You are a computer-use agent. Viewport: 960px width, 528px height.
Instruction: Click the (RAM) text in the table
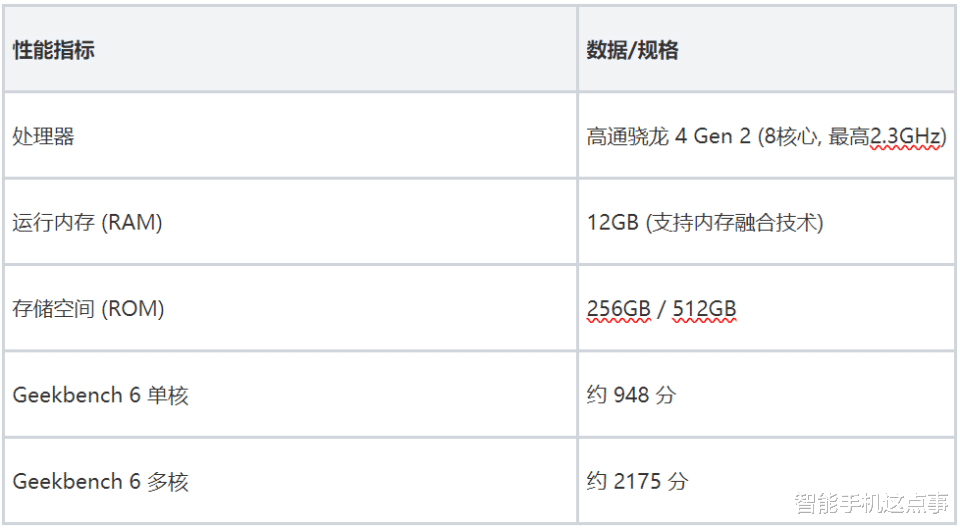point(132,222)
